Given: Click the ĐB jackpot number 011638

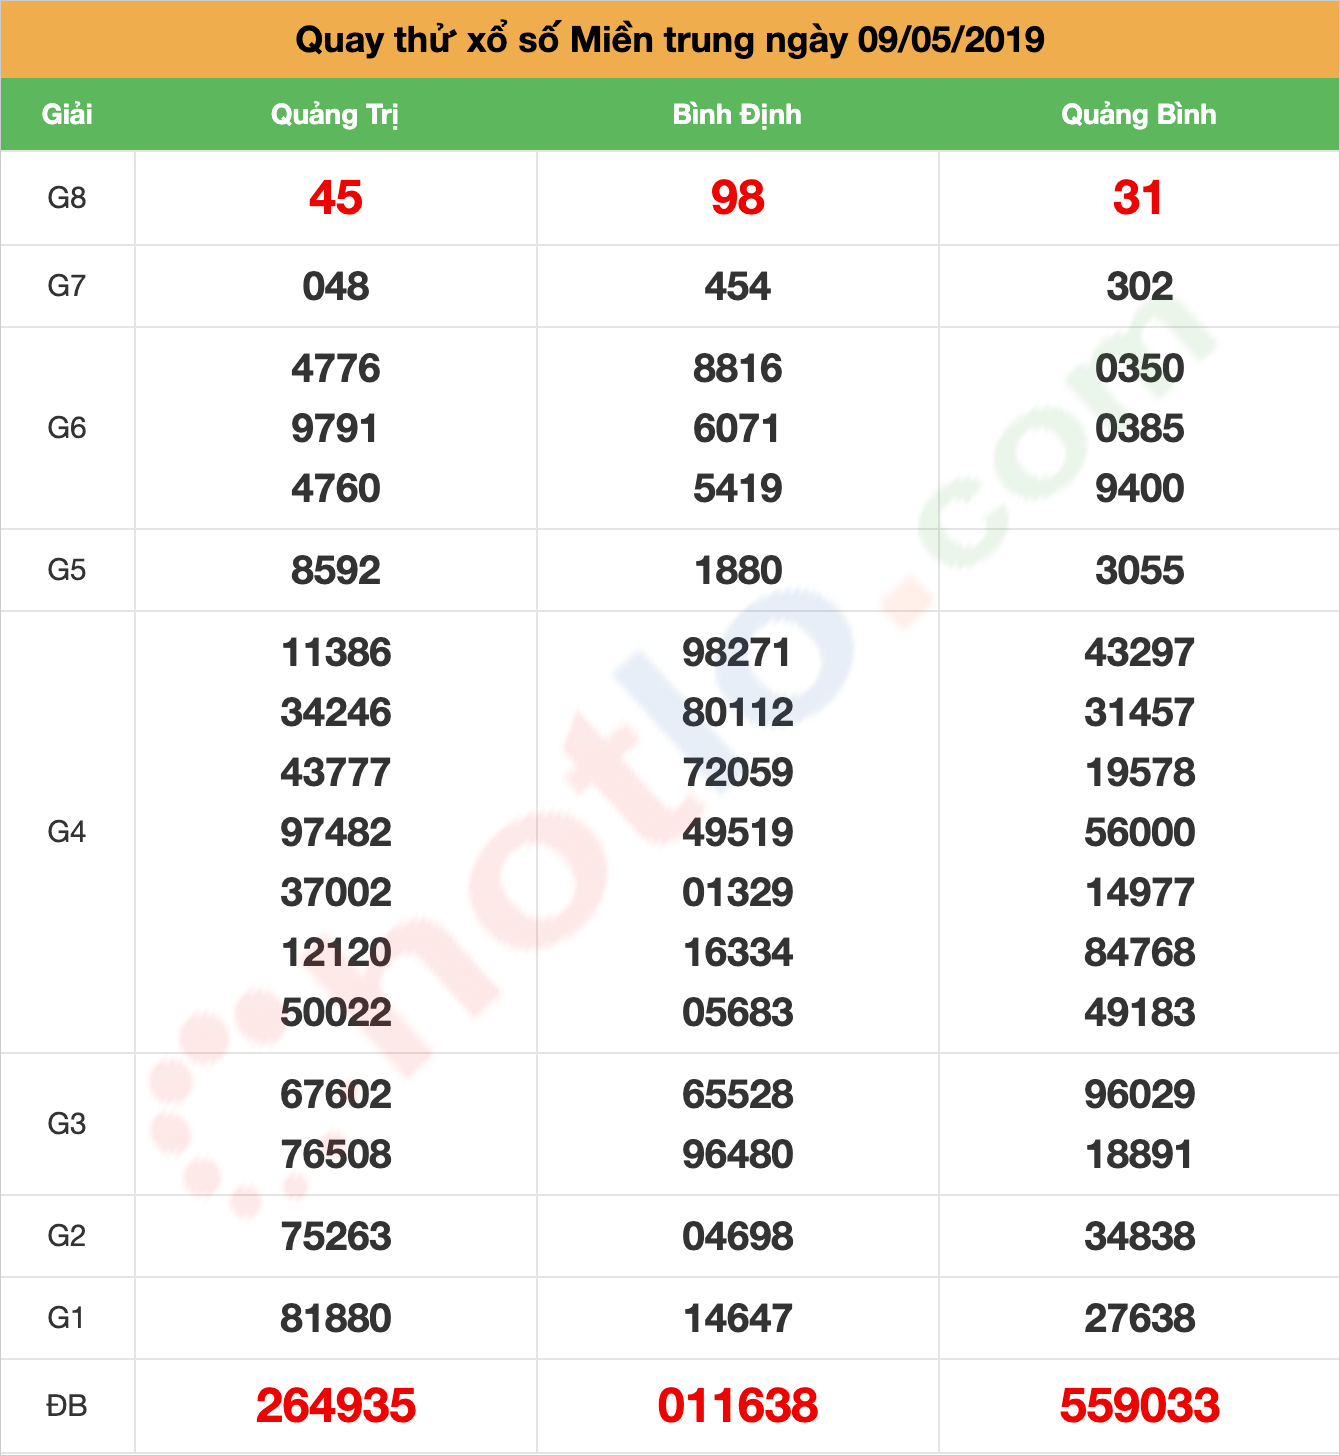Looking at the screenshot, I should click(x=738, y=1406).
